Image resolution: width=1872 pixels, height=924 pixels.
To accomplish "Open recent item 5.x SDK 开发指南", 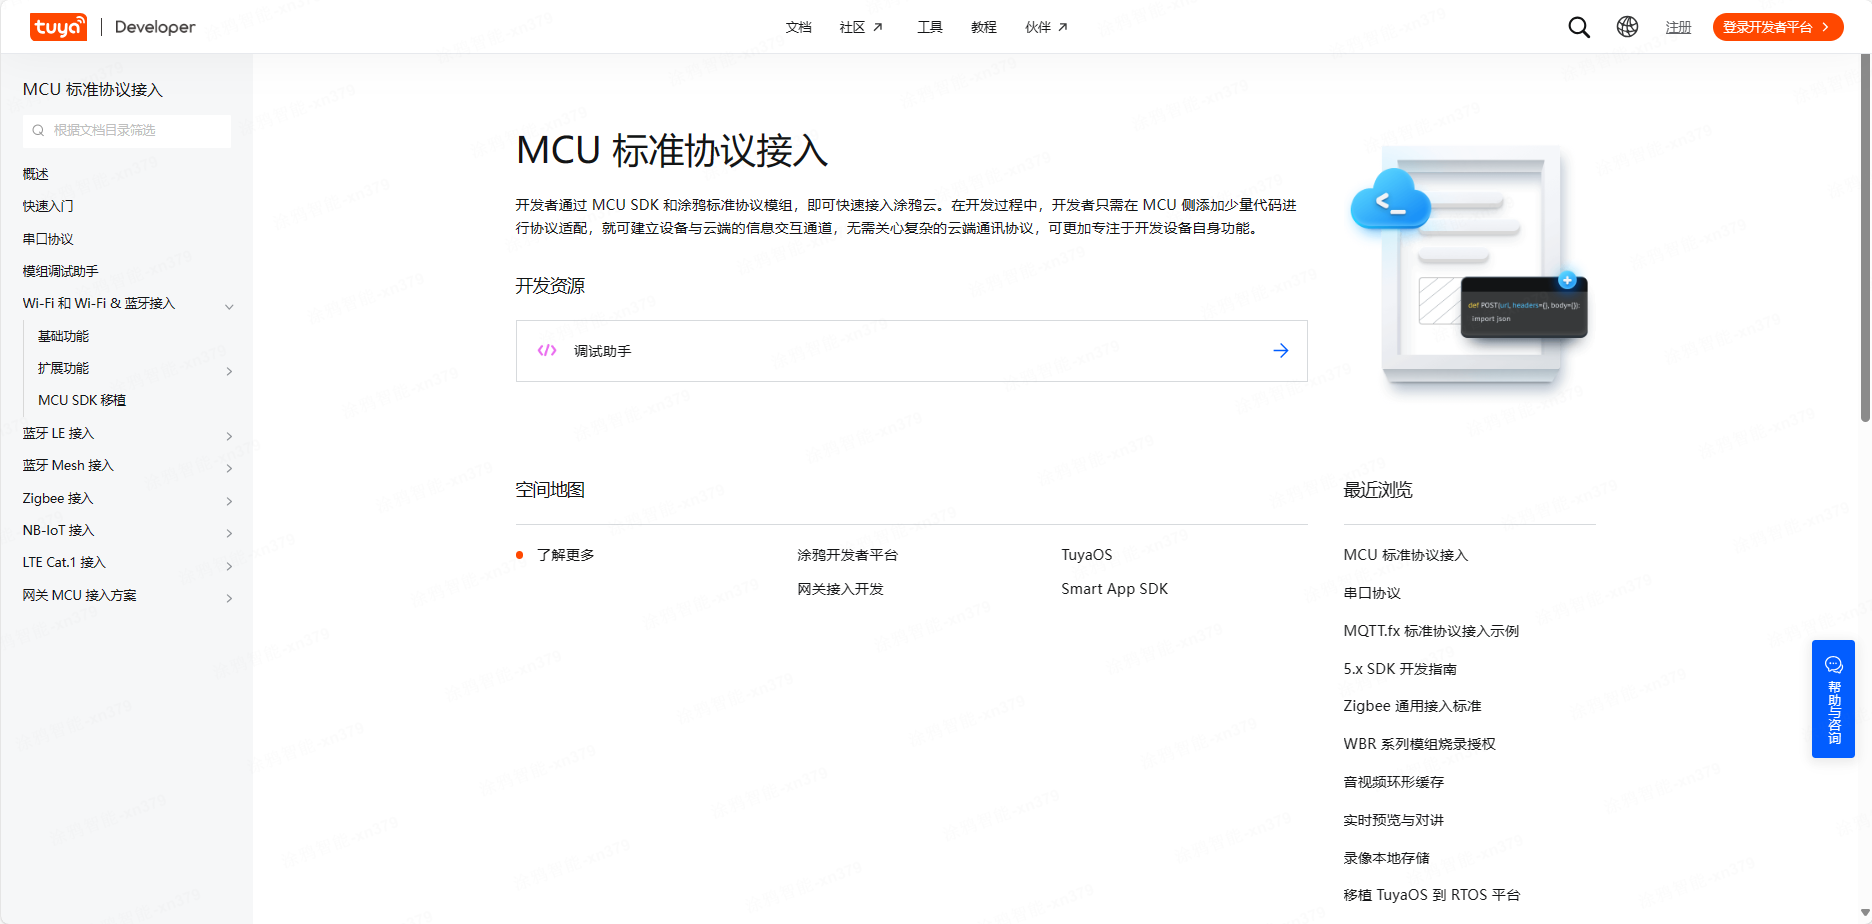I will tap(1400, 669).
